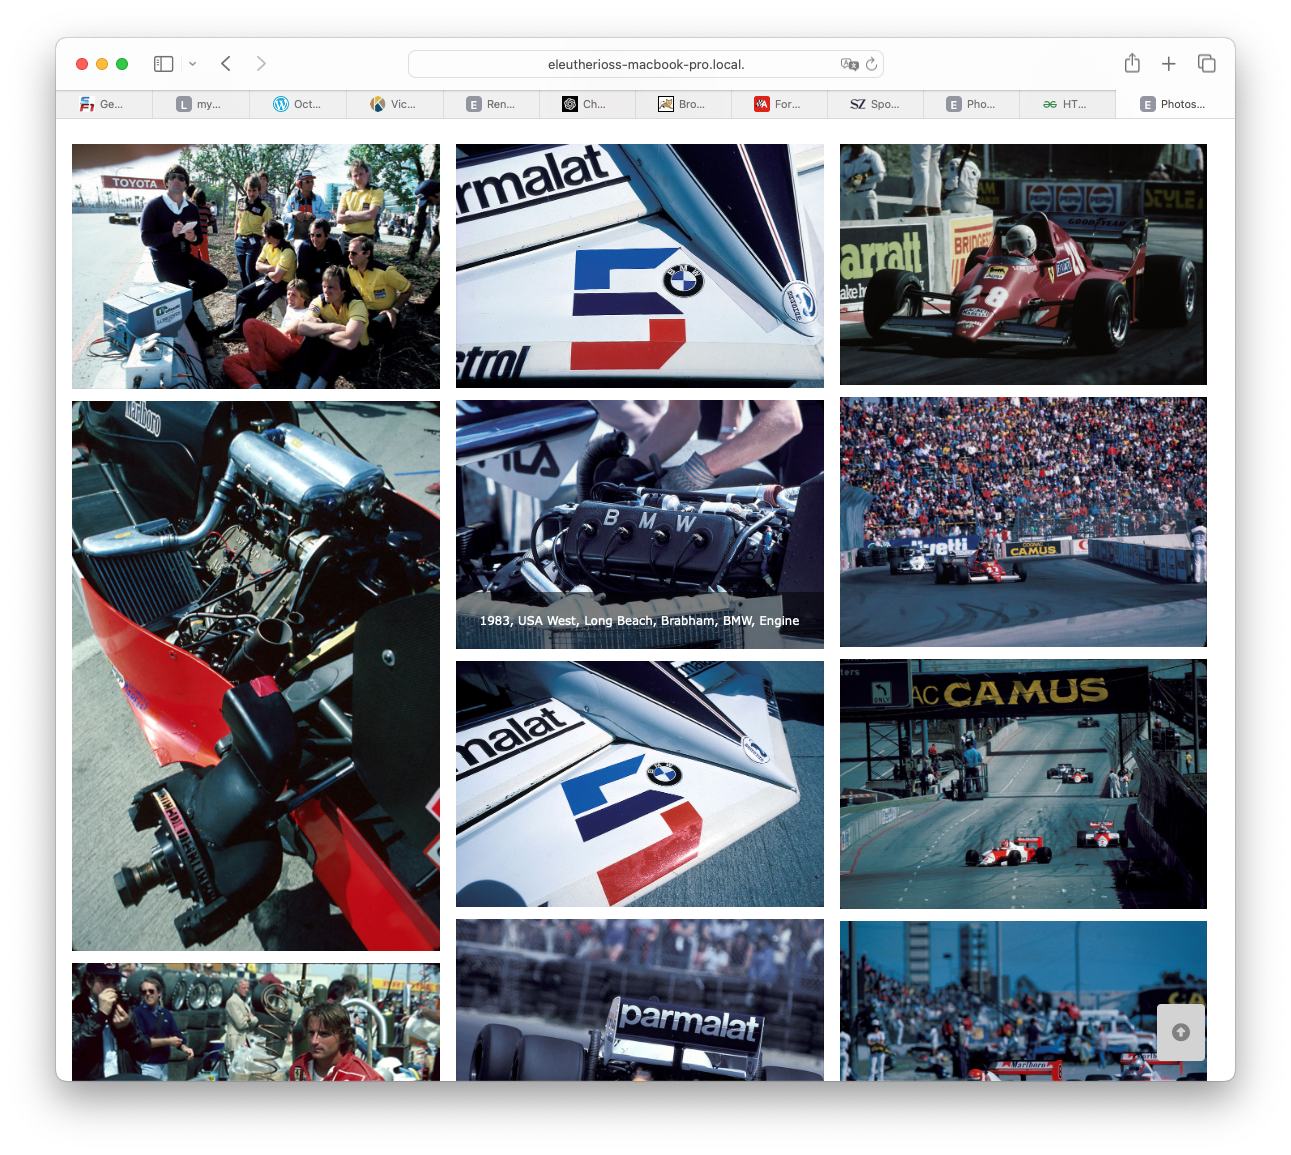Switch to the 'Spo...' tab
Screen dimensions: 1291x1155
tap(875, 104)
